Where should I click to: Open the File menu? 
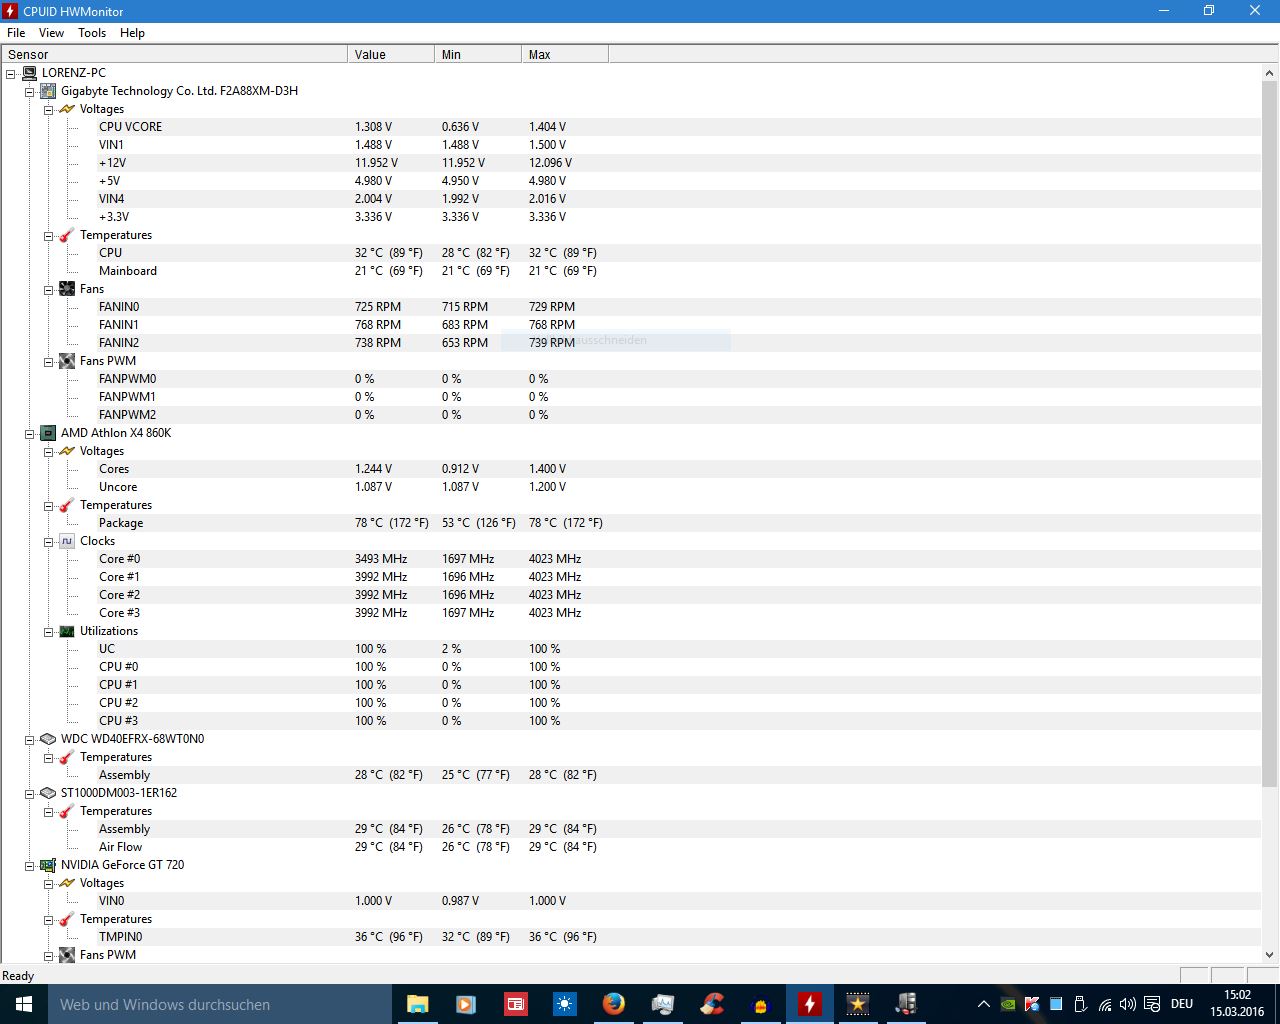point(16,32)
